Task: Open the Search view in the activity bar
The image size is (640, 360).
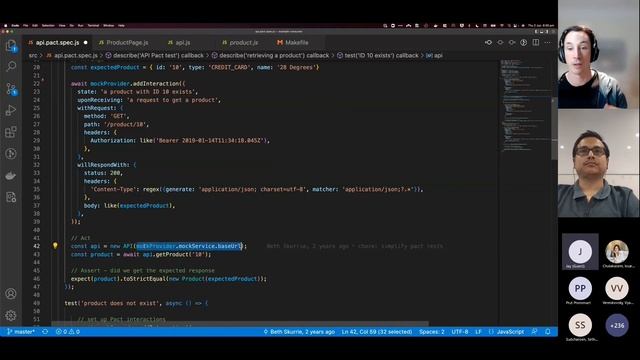Action: [x=11, y=66]
